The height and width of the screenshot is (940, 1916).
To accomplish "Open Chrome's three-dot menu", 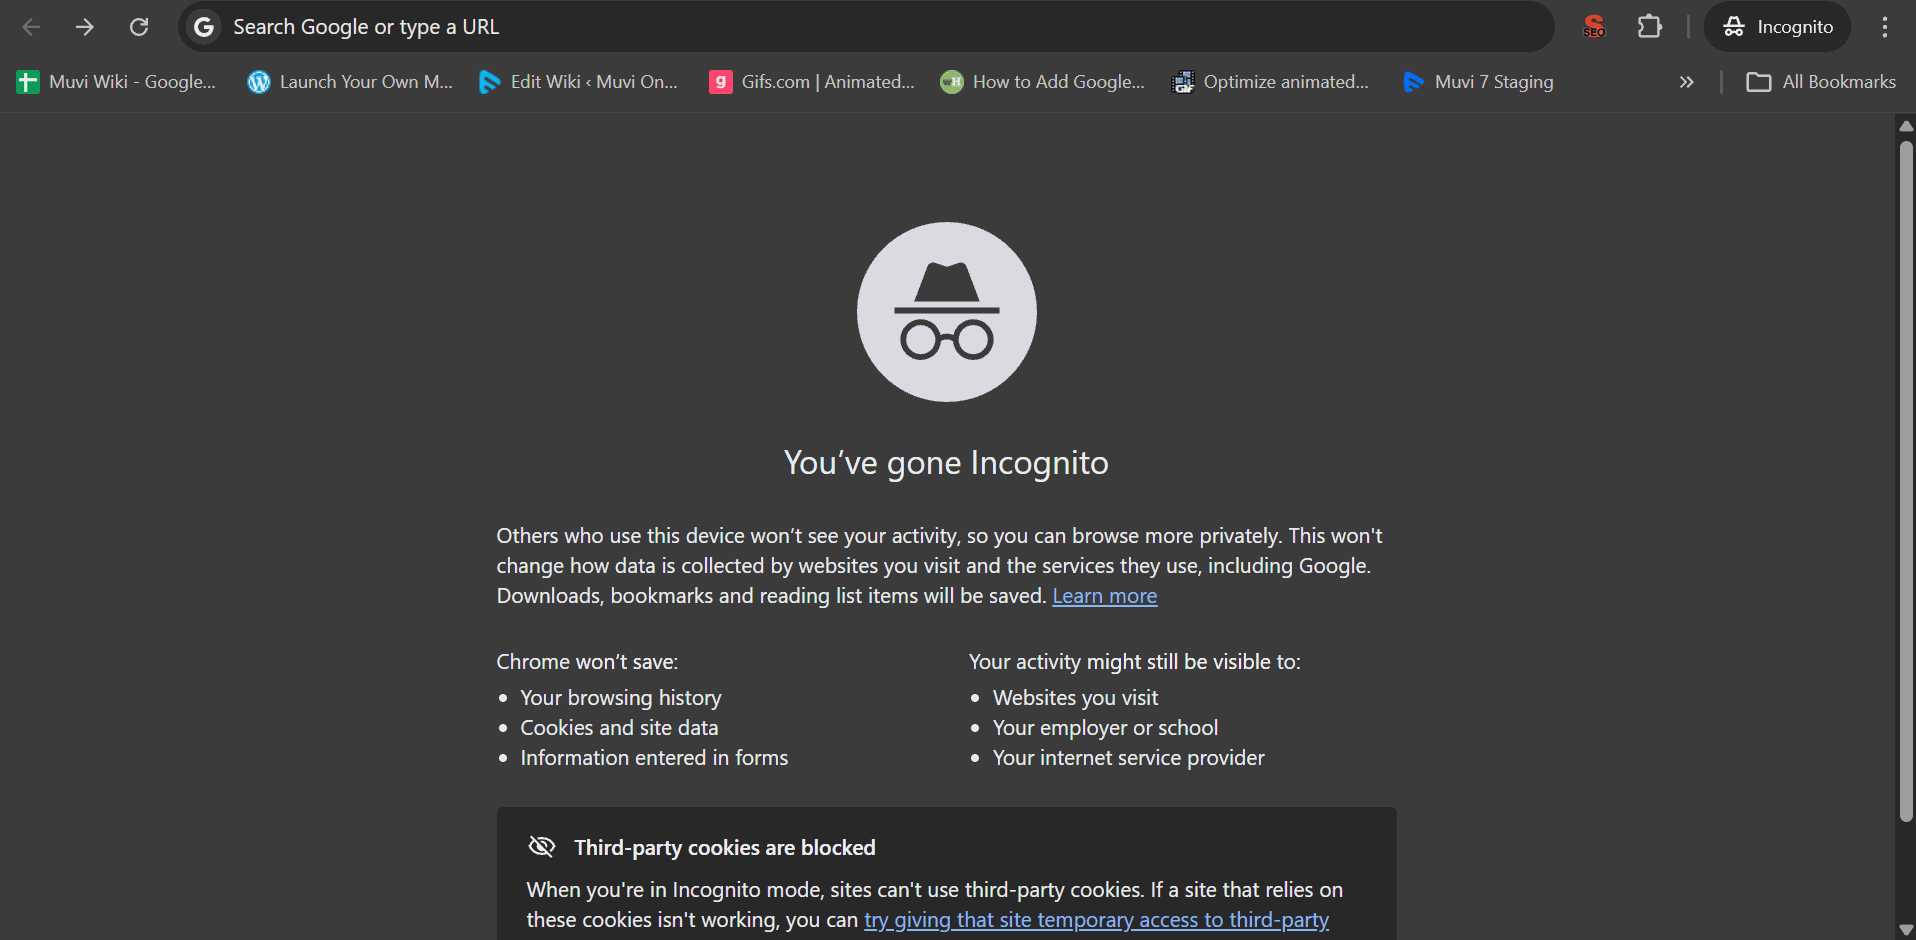I will pyautogui.click(x=1884, y=27).
